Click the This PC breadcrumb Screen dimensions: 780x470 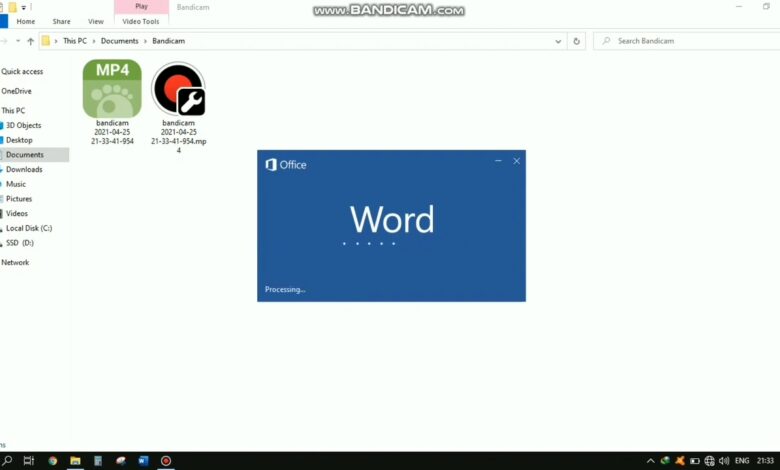click(x=75, y=41)
